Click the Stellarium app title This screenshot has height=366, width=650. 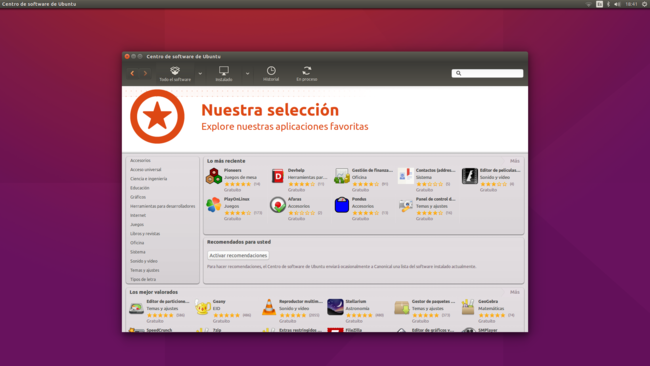click(356, 302)
